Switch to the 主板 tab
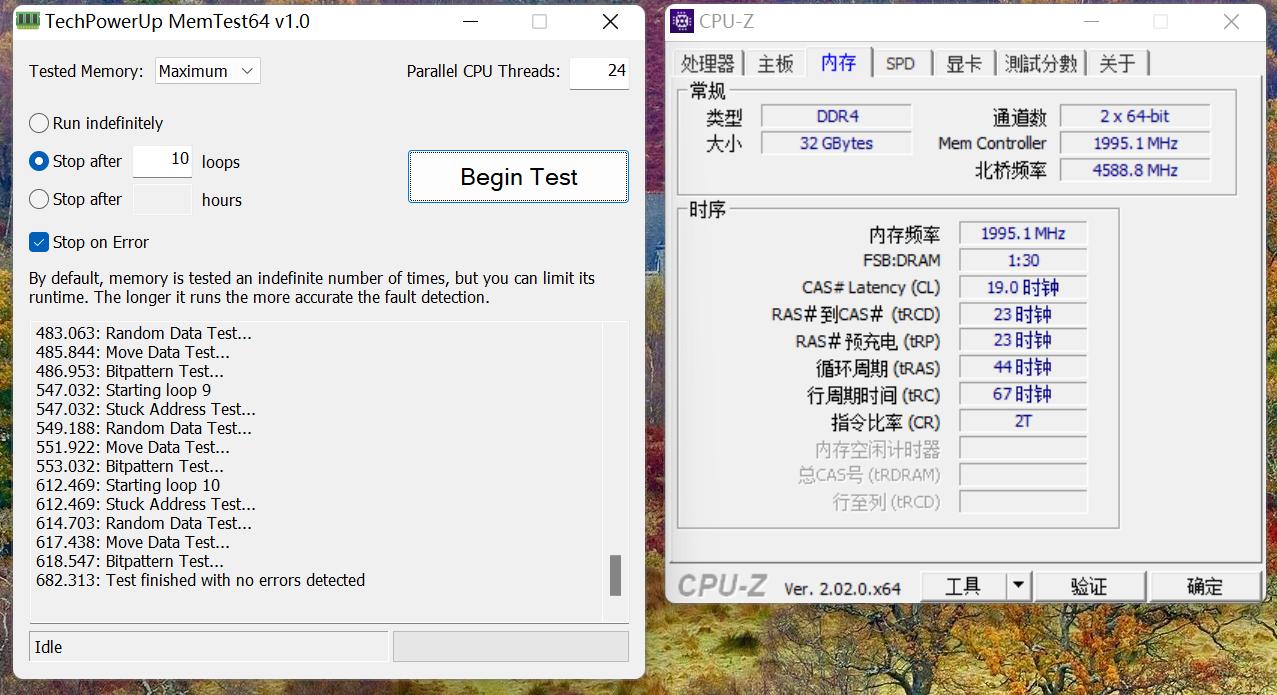 point(775,63)
